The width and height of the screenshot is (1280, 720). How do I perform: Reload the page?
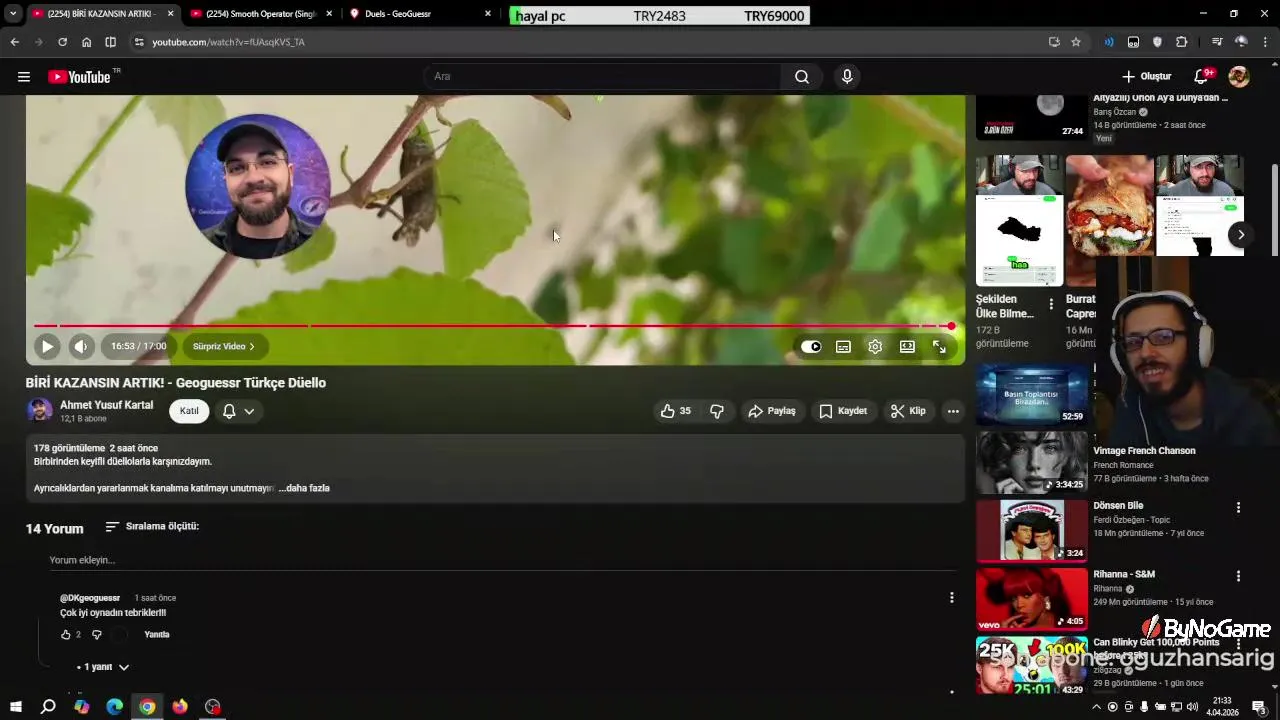pyautogui.click(x=62, y=42)
